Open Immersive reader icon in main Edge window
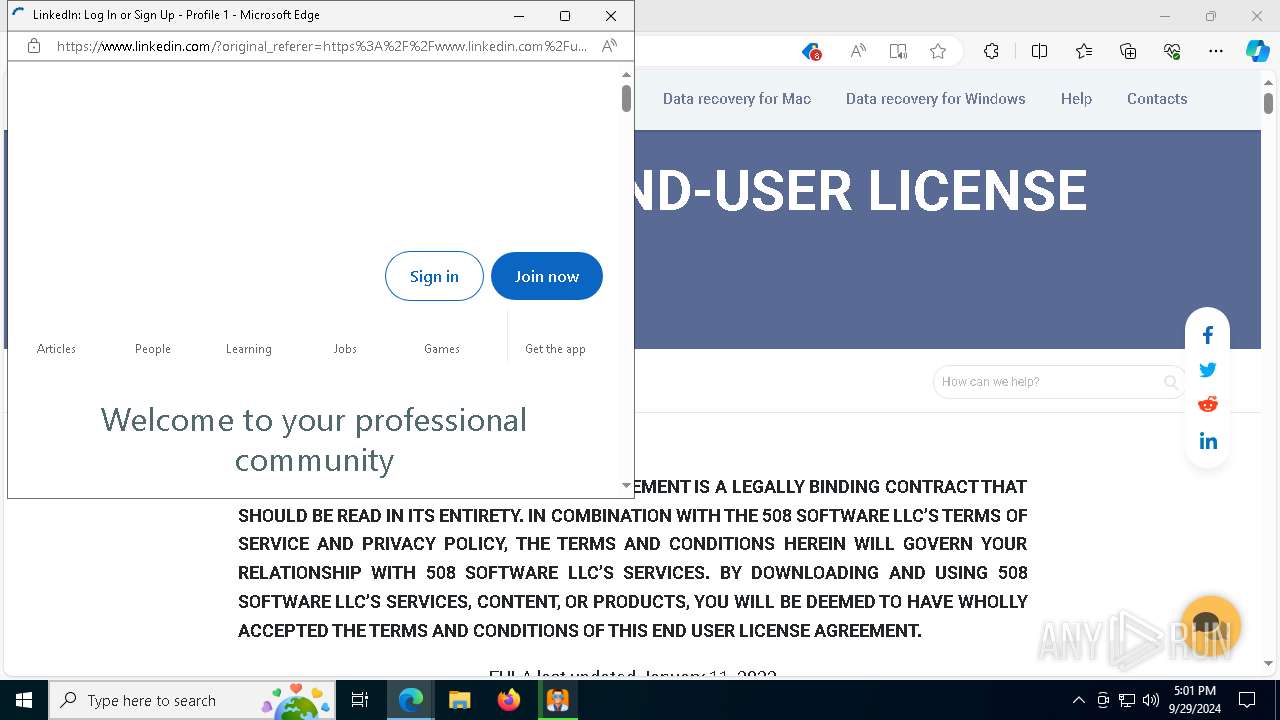This screenshot has width=1280, height=720. pos(898,52)
